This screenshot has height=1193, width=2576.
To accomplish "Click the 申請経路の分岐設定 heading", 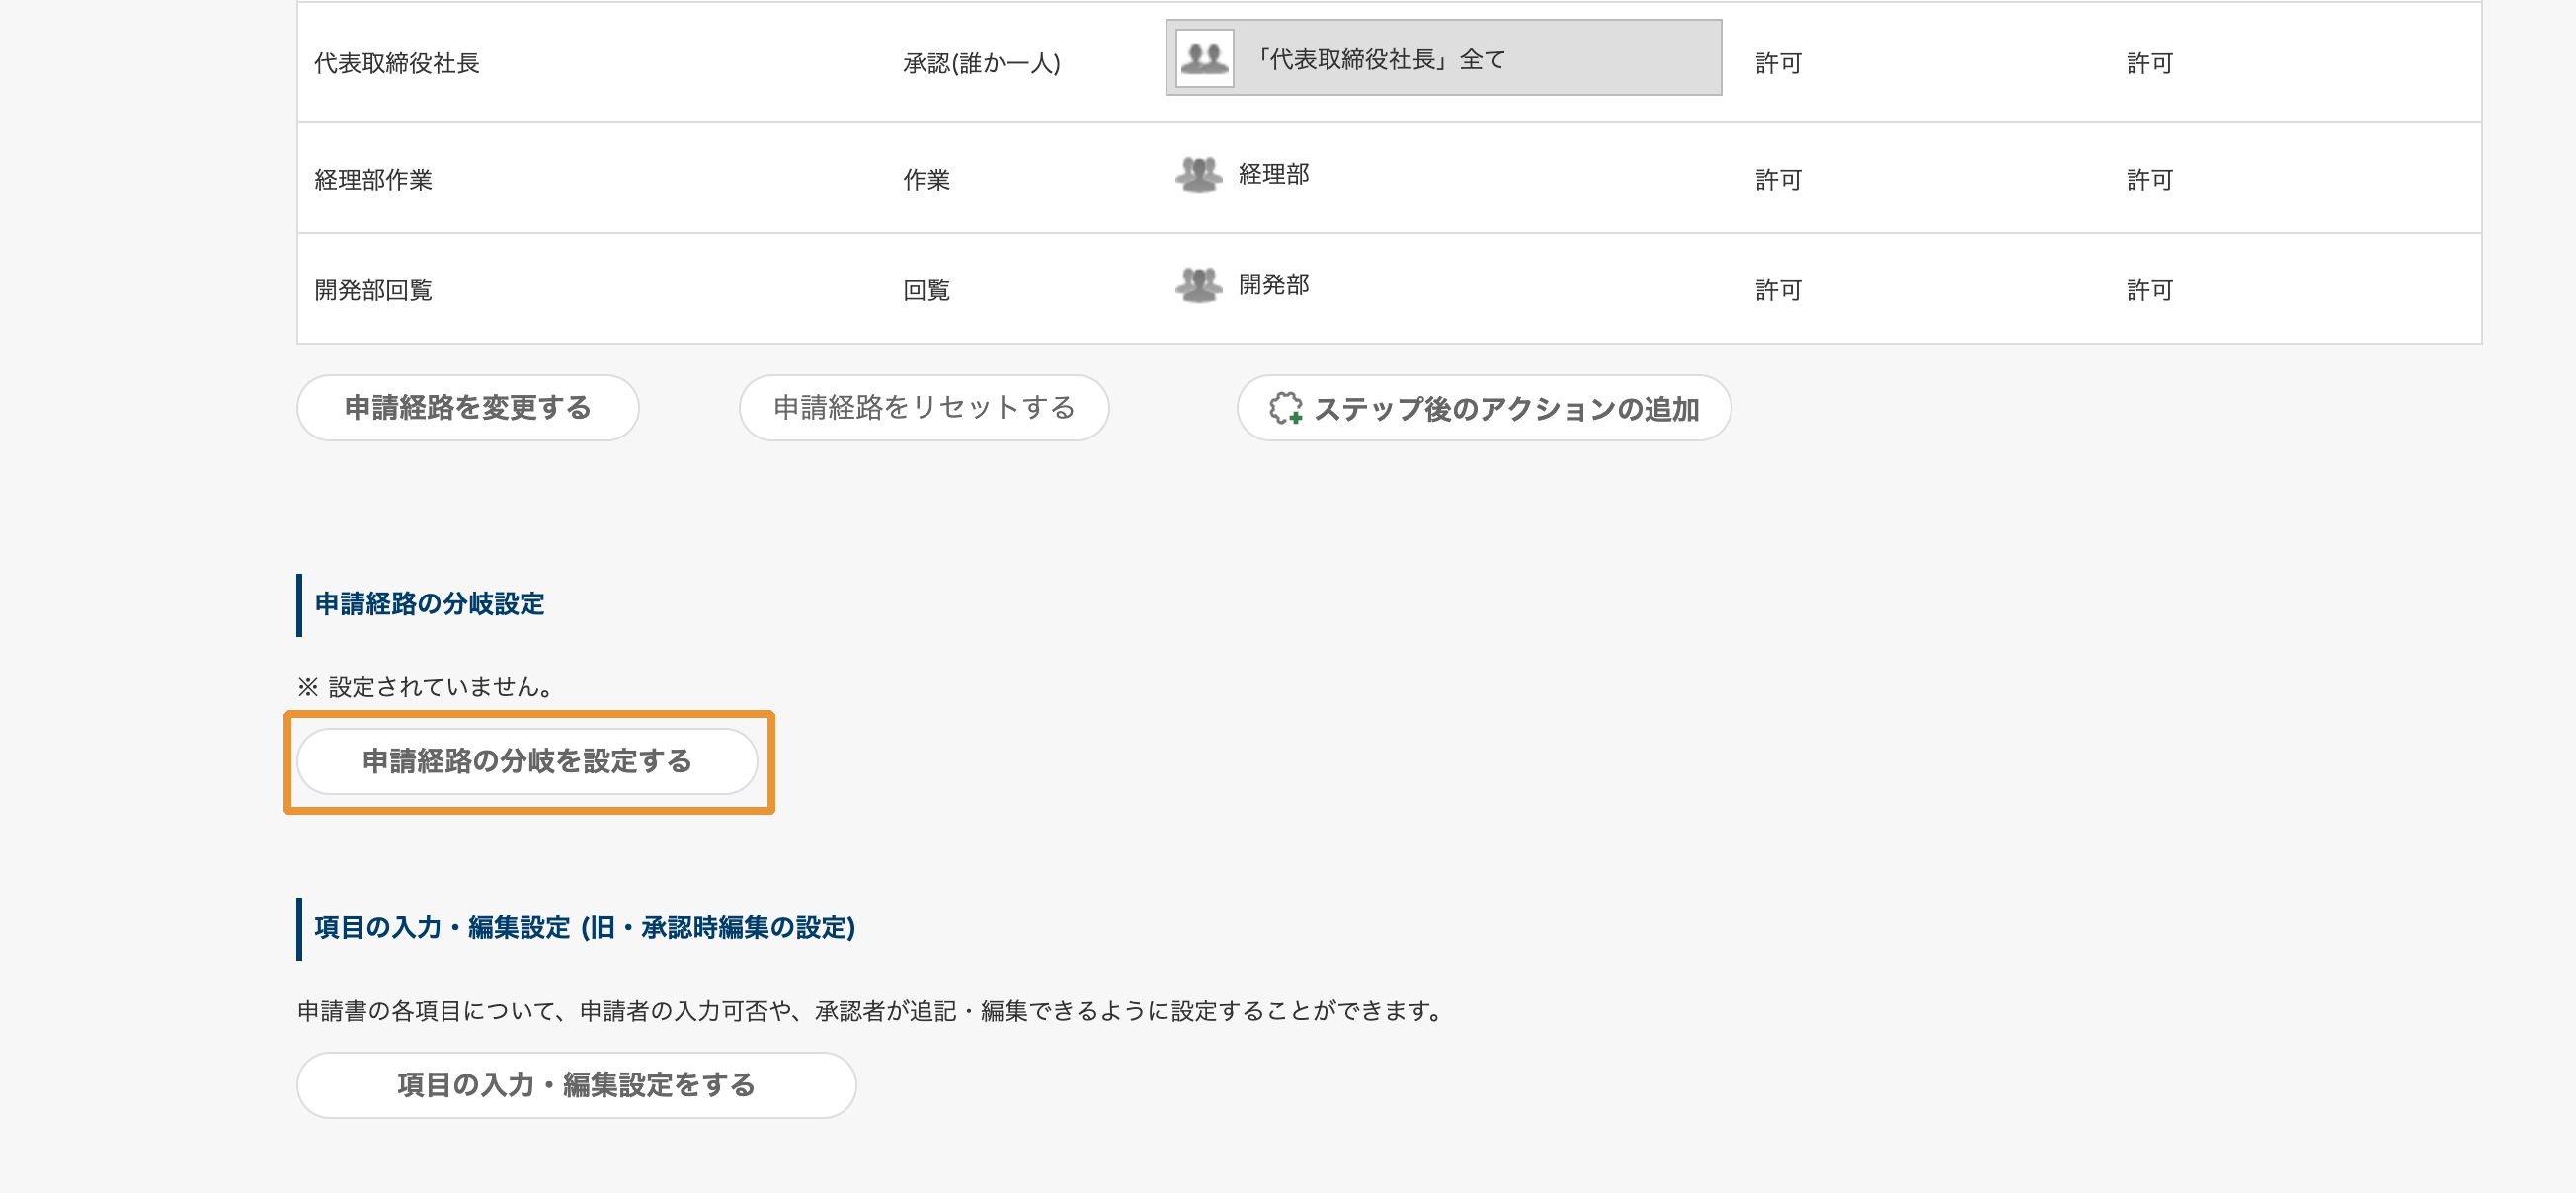I will coord(429,604).
